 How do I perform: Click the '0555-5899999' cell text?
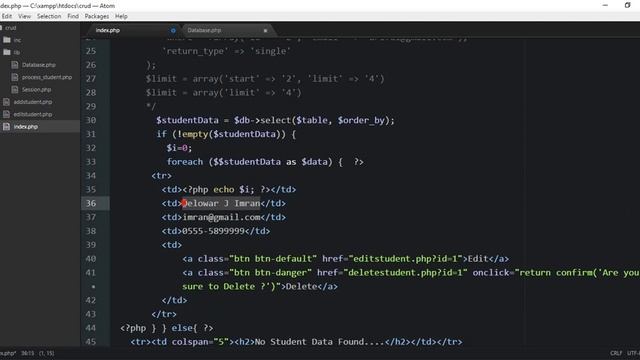tap(213, 231)
